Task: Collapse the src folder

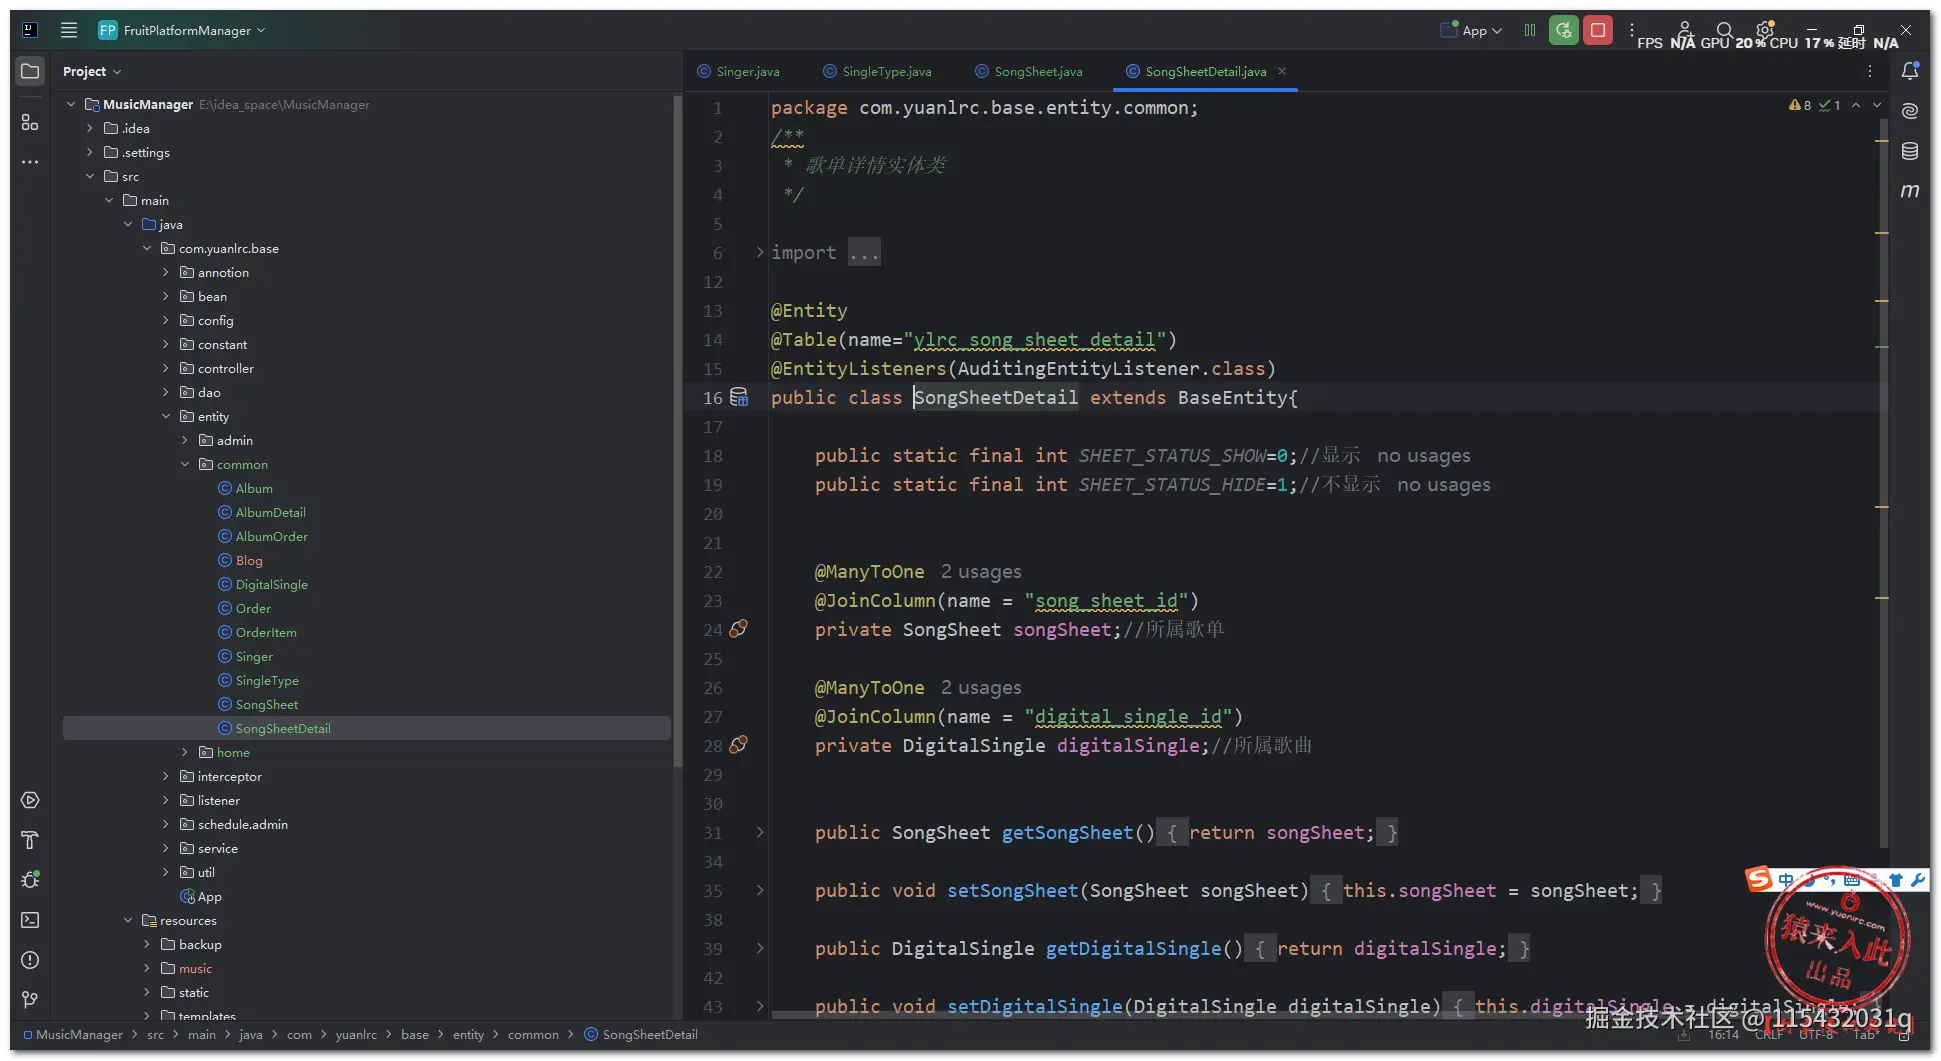Action: coord(90,176)
